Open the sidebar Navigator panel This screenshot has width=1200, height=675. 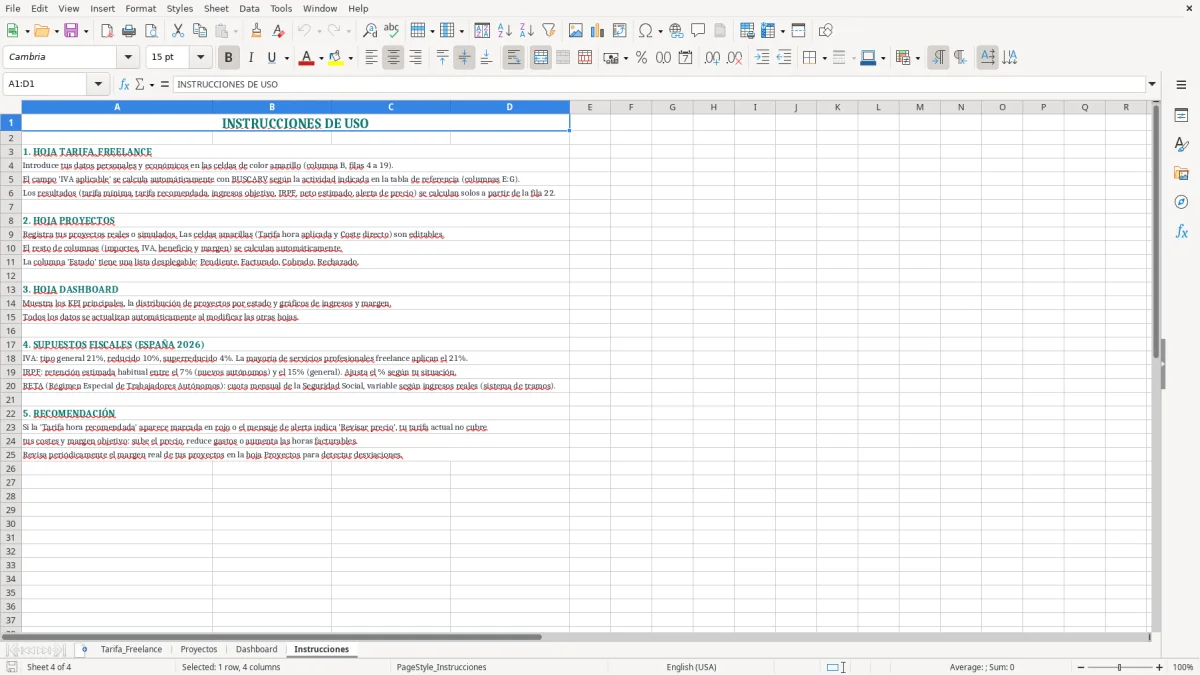[x=1181, y=202]
